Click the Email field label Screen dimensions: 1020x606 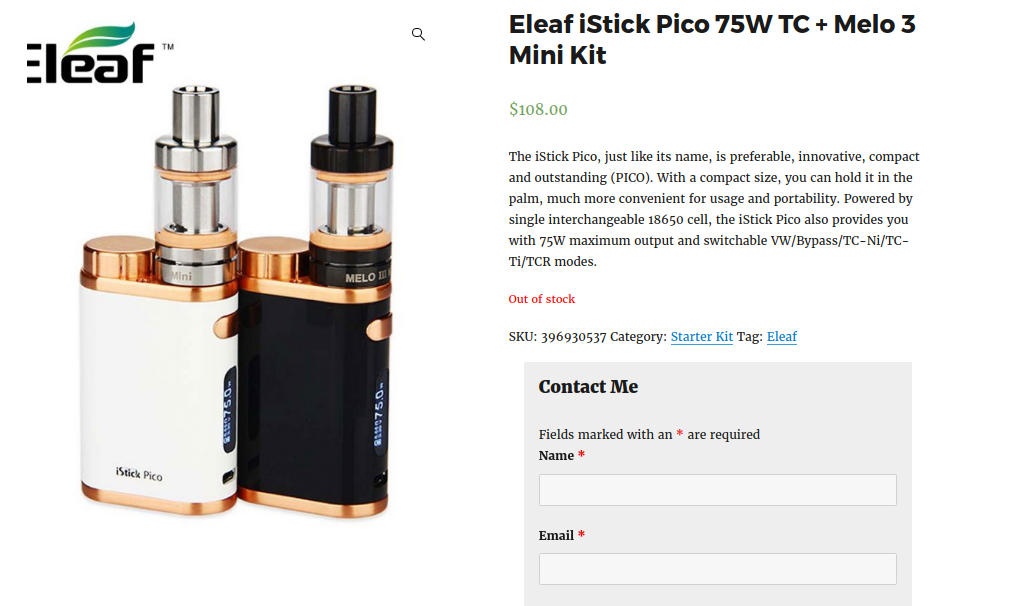coord(556,535)
